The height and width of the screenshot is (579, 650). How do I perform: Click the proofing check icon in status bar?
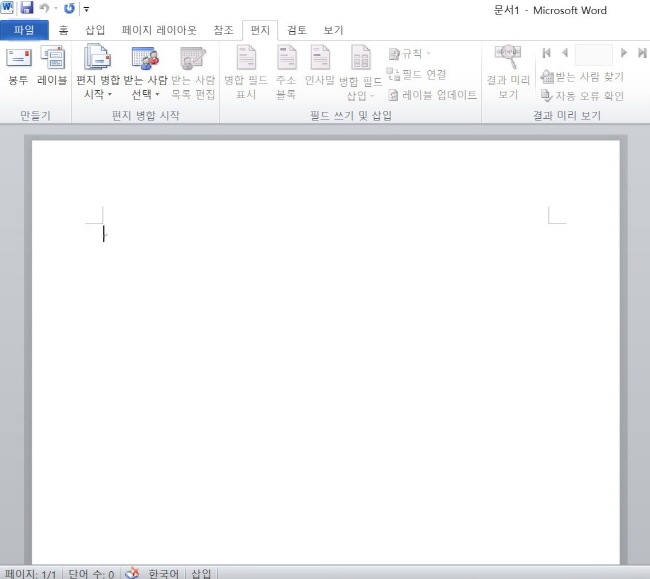pyautogui.click(x=132, y=573)
